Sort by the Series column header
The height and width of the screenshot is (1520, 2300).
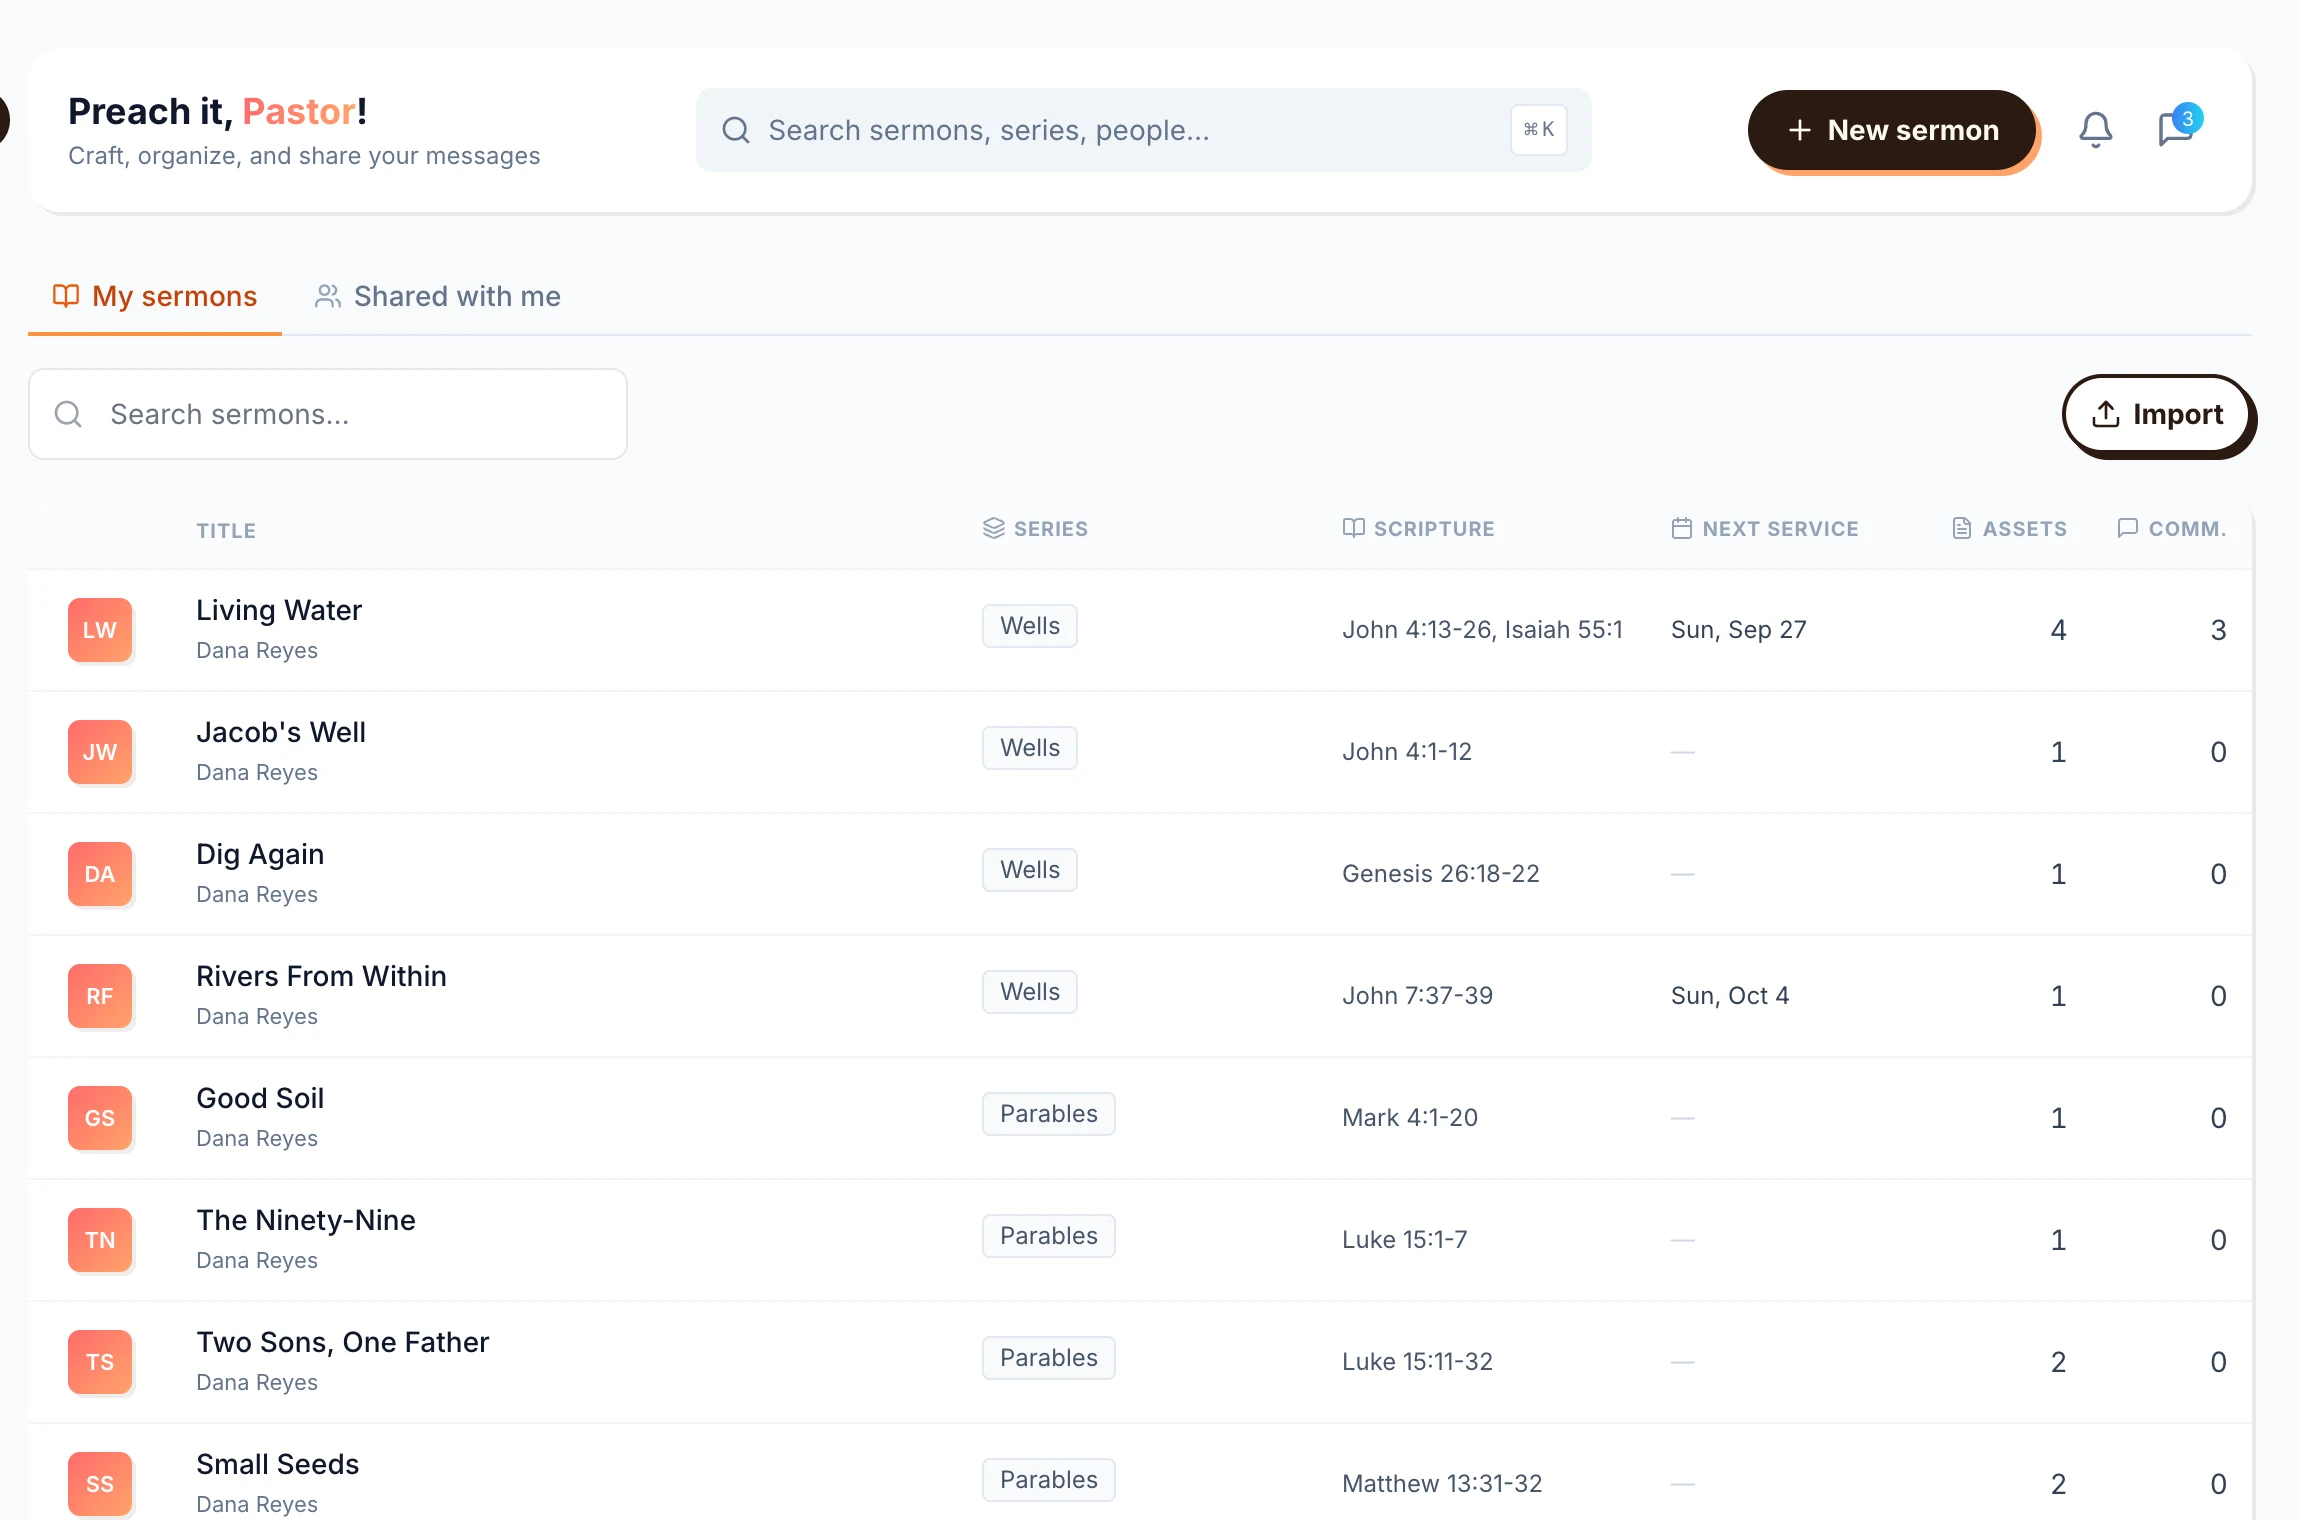pyautogui.click(x=1035, y=529)
